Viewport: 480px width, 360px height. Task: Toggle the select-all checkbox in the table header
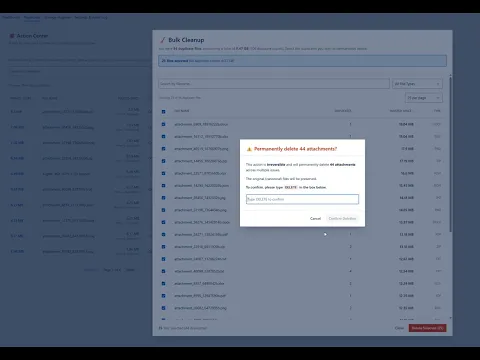163,112
